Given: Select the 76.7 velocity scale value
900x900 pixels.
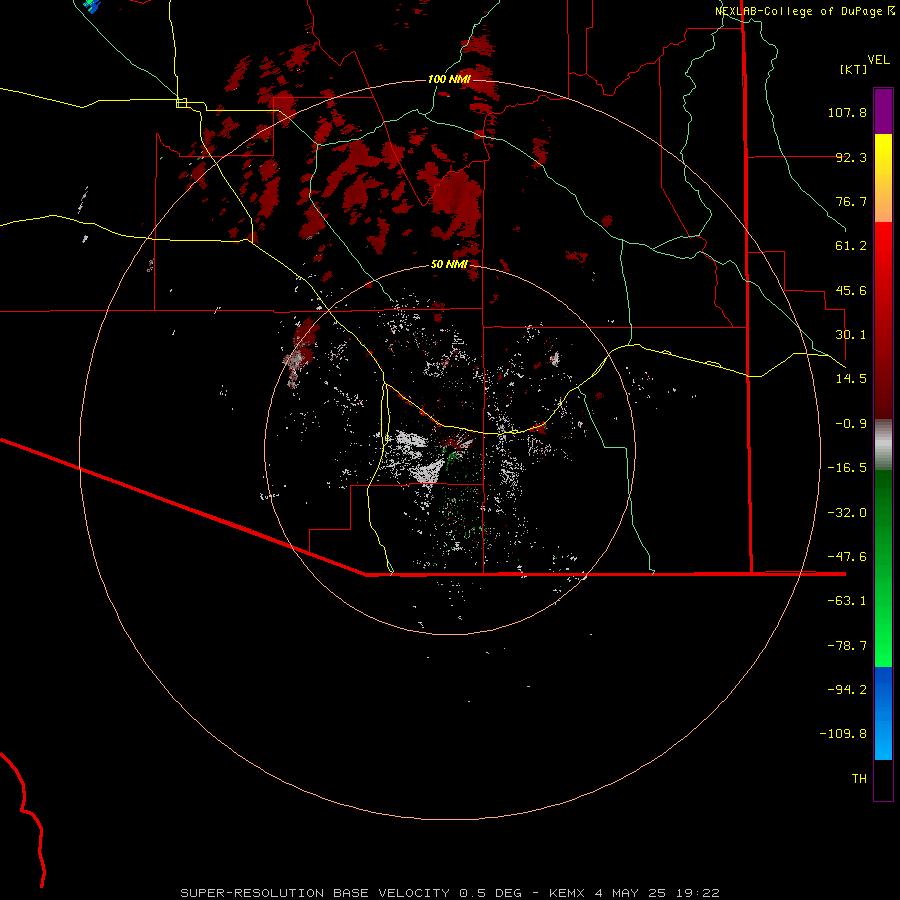Looking at the screenshot, I should 851,201.
